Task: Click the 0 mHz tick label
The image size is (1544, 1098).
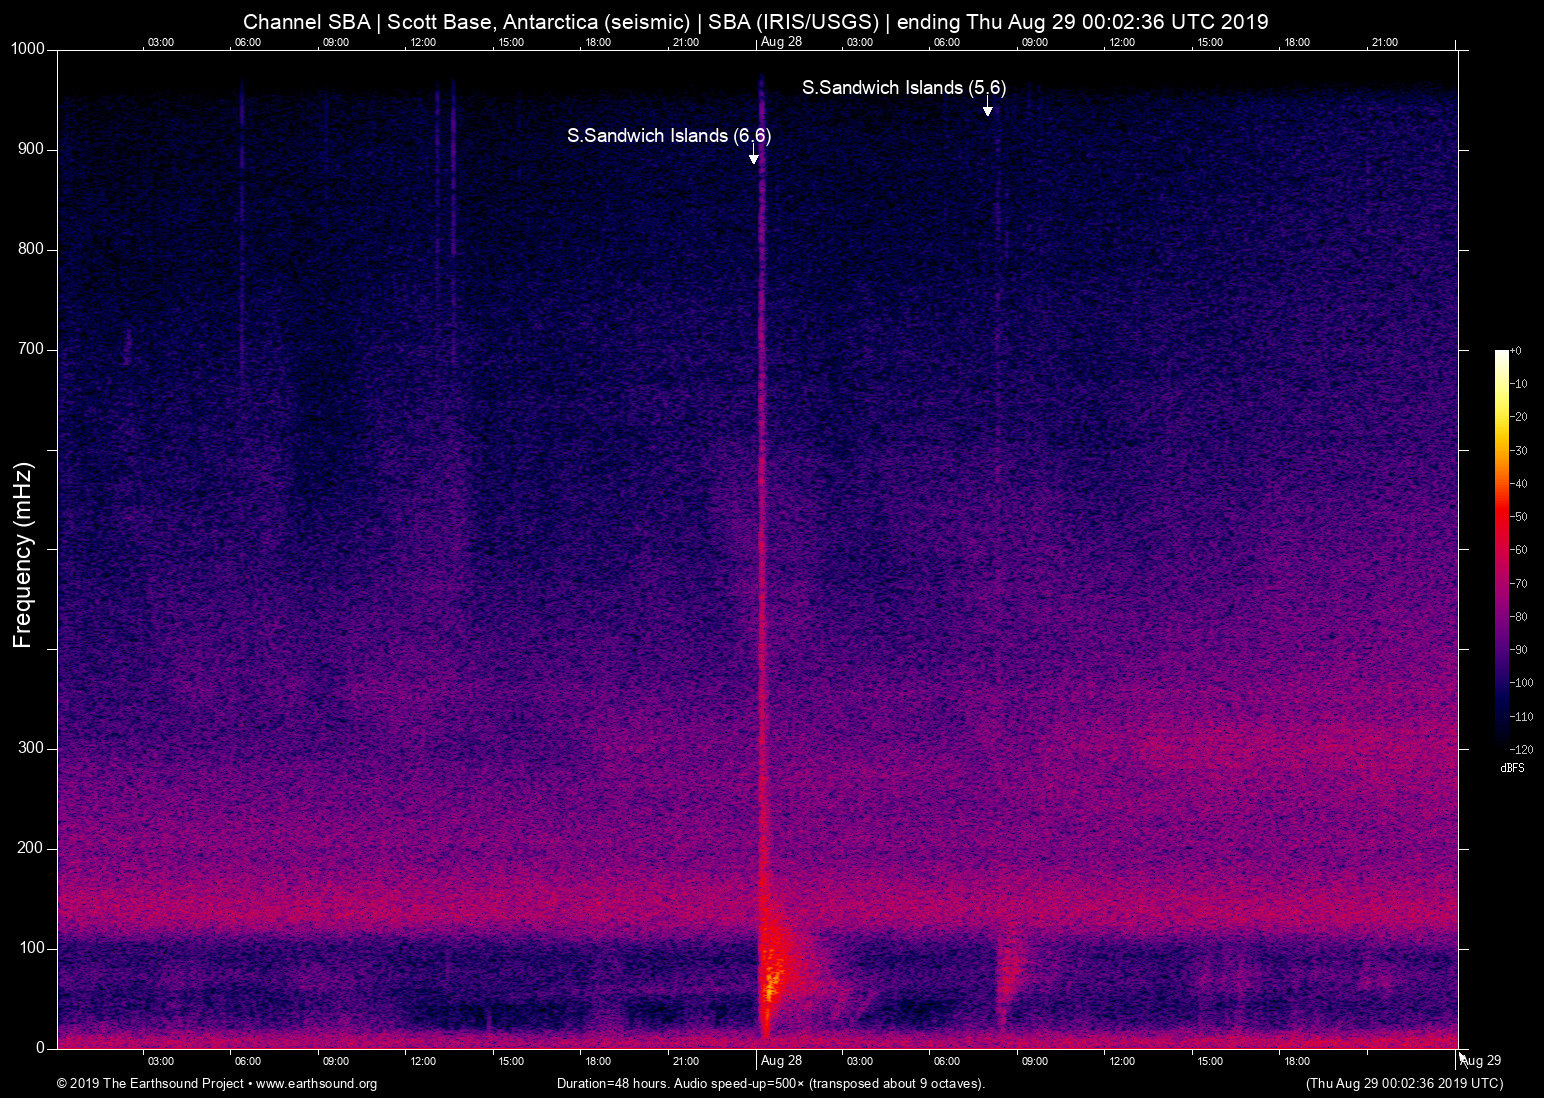Action: (x=40, y=1048)
